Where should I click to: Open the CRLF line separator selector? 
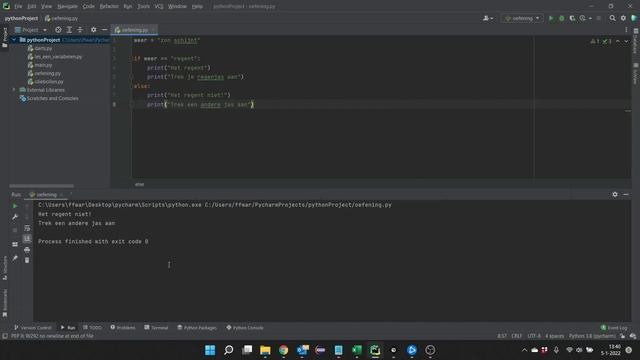pos(517,336)
